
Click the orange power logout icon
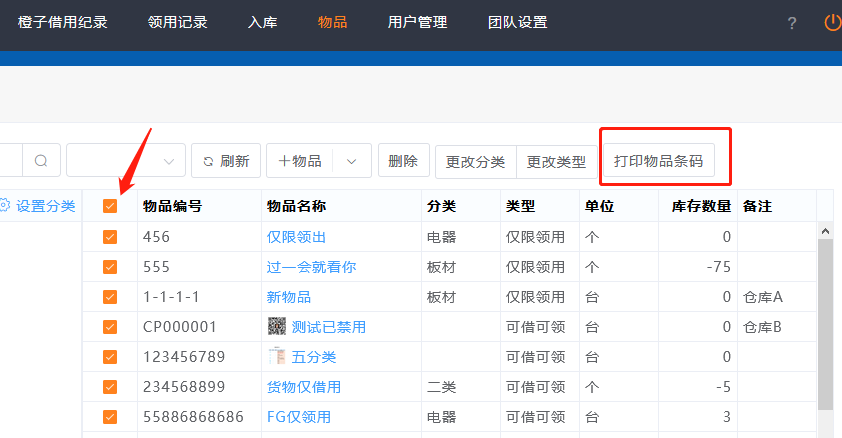click(x=832, y=22)
